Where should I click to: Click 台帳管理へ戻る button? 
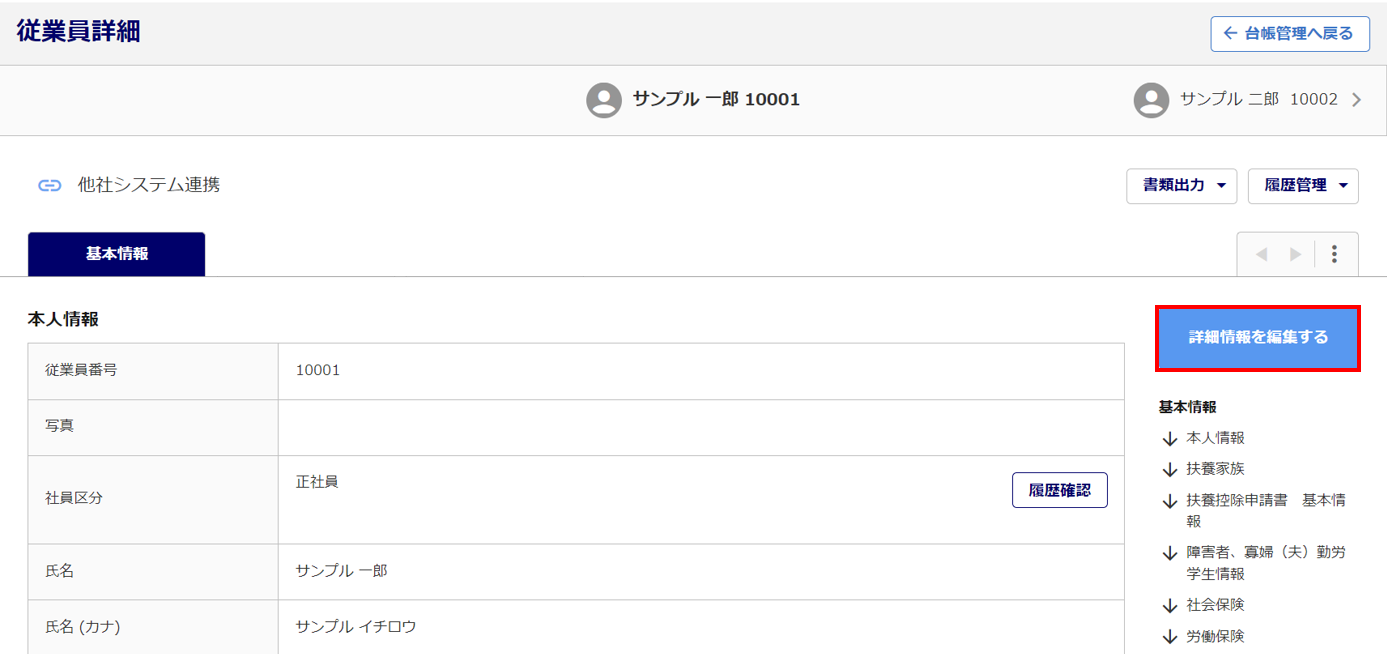click(1289, 34)
